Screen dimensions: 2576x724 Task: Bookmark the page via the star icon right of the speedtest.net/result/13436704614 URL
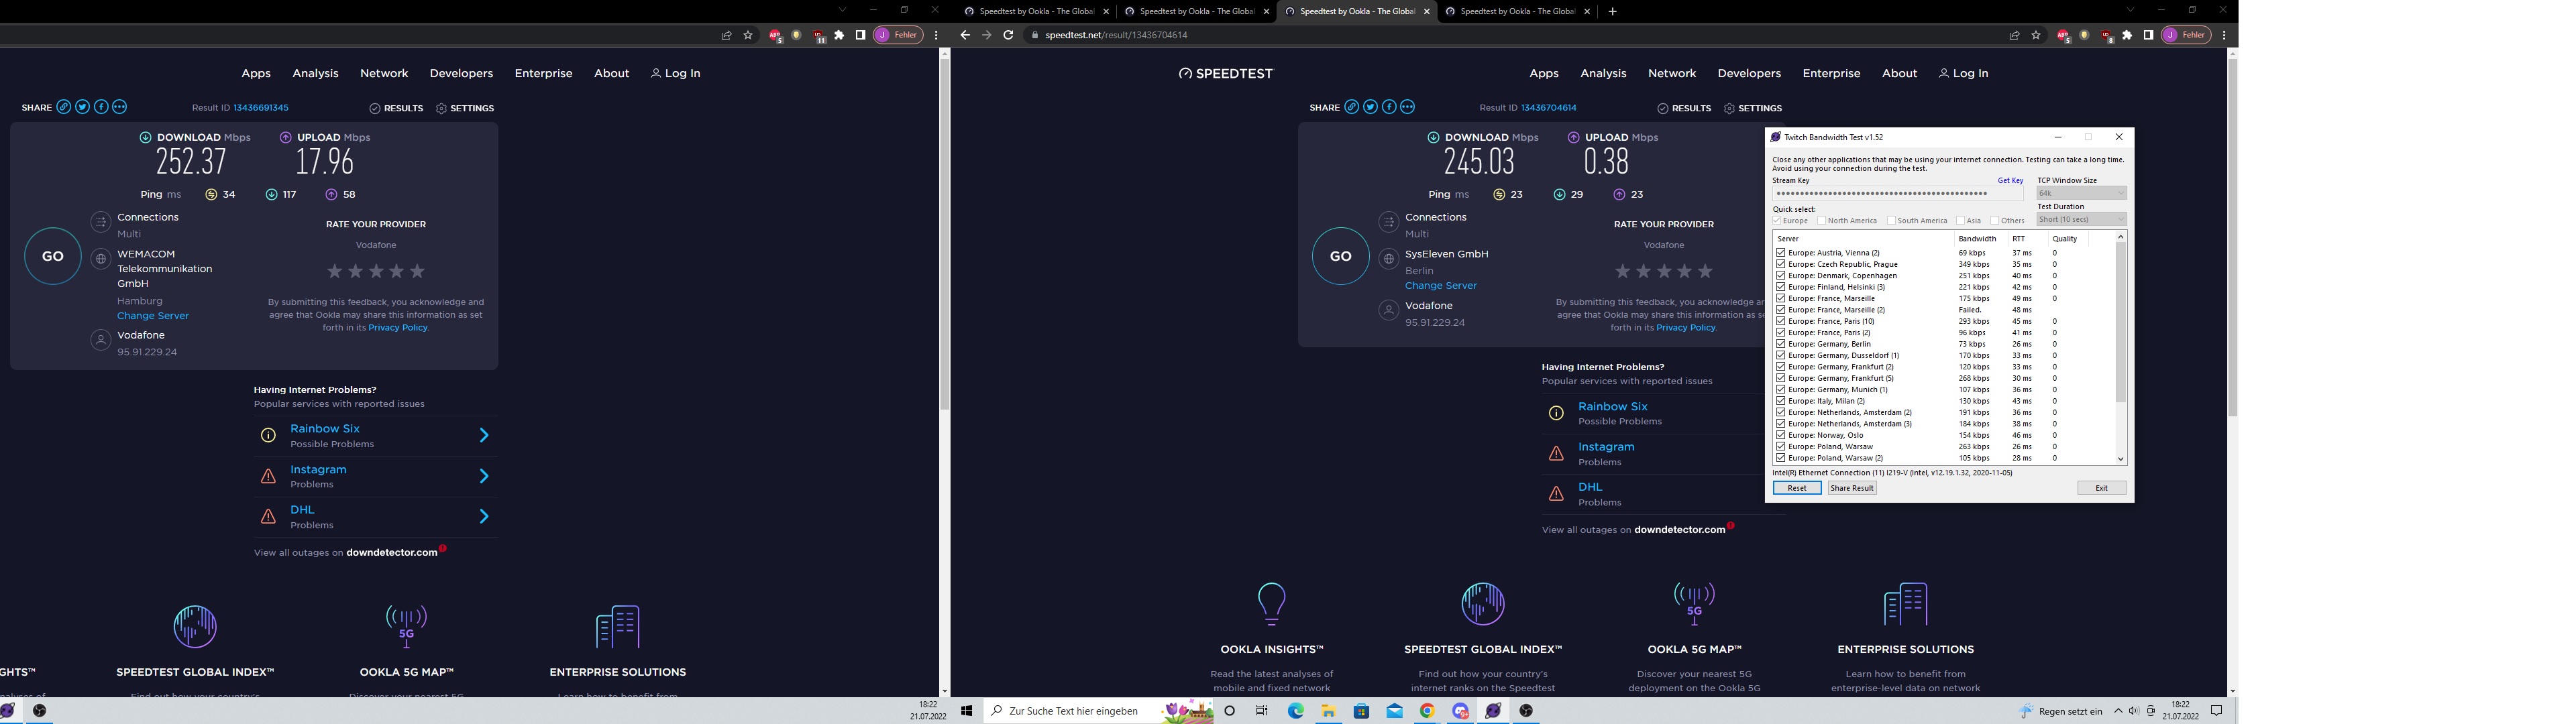pyautogui.click(x=2036, y=35)
